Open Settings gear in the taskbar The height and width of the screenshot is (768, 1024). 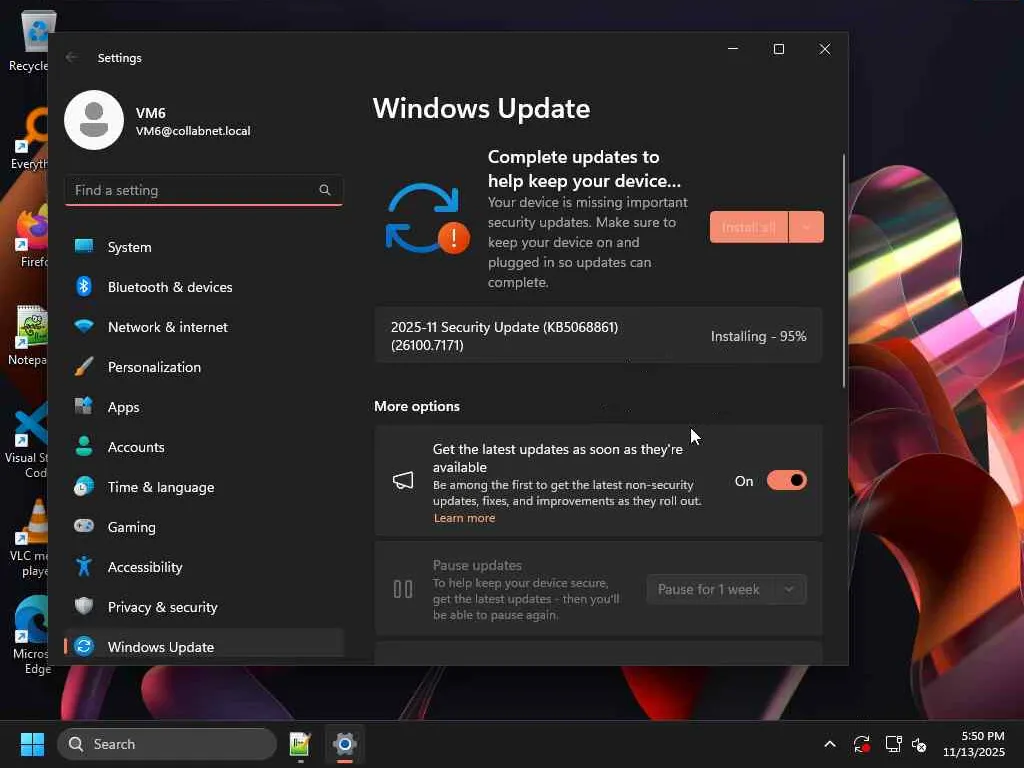tap(344, 744)
